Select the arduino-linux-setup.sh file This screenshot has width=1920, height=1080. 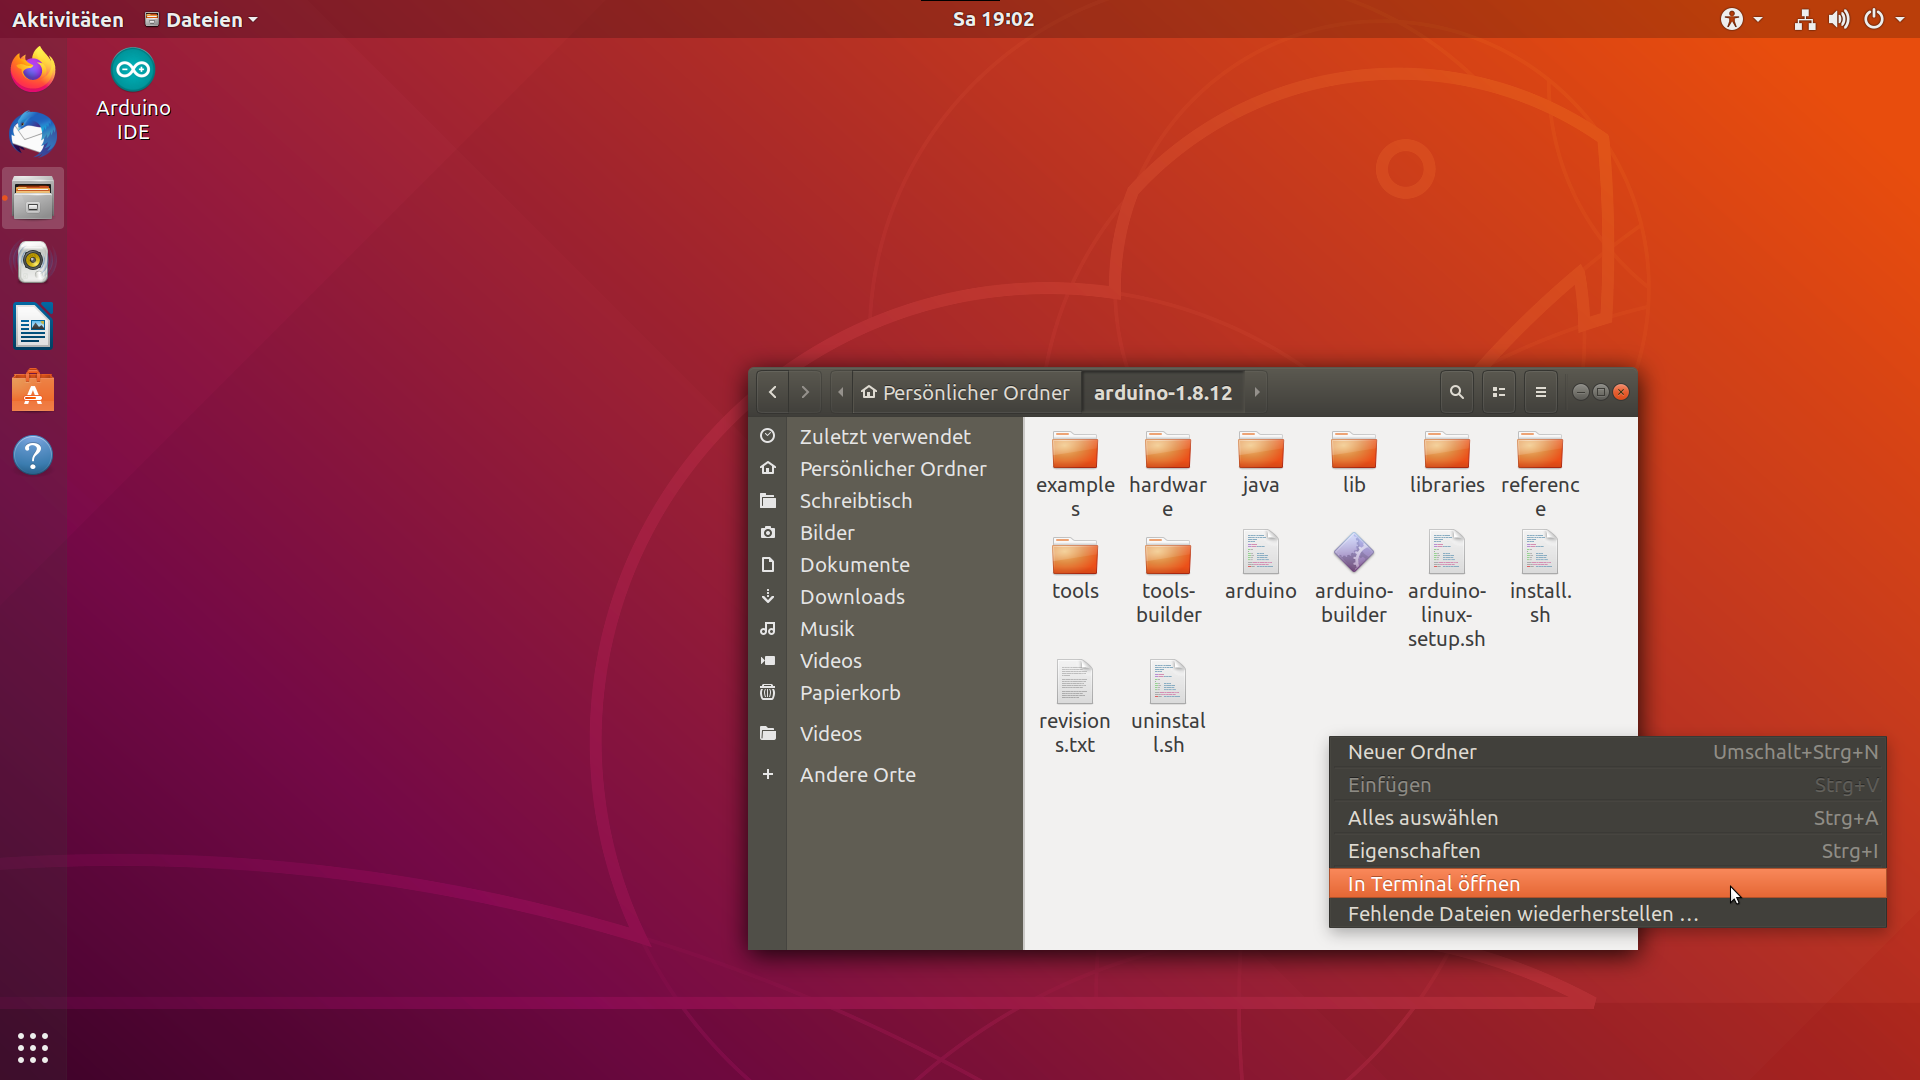click(1447, 590)
